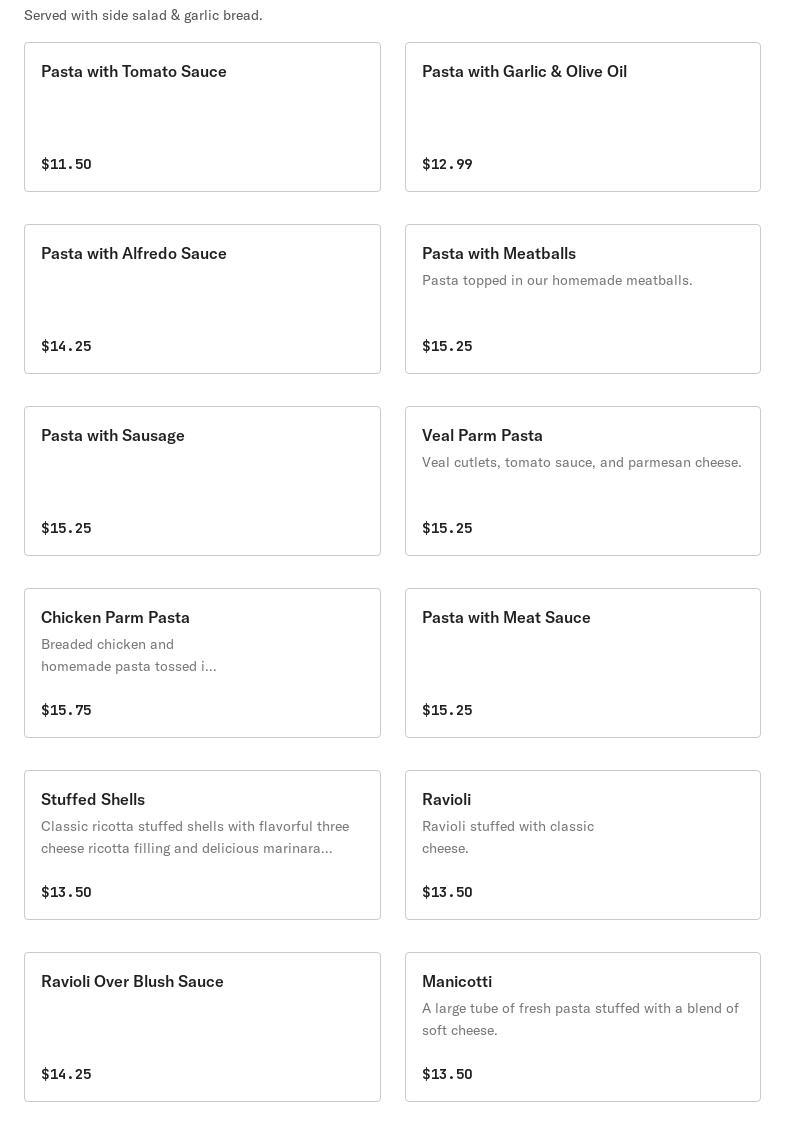This screenshot has width=785, height=1126.
Task: Click Veal cutlets description text
Action: point(581,463)
